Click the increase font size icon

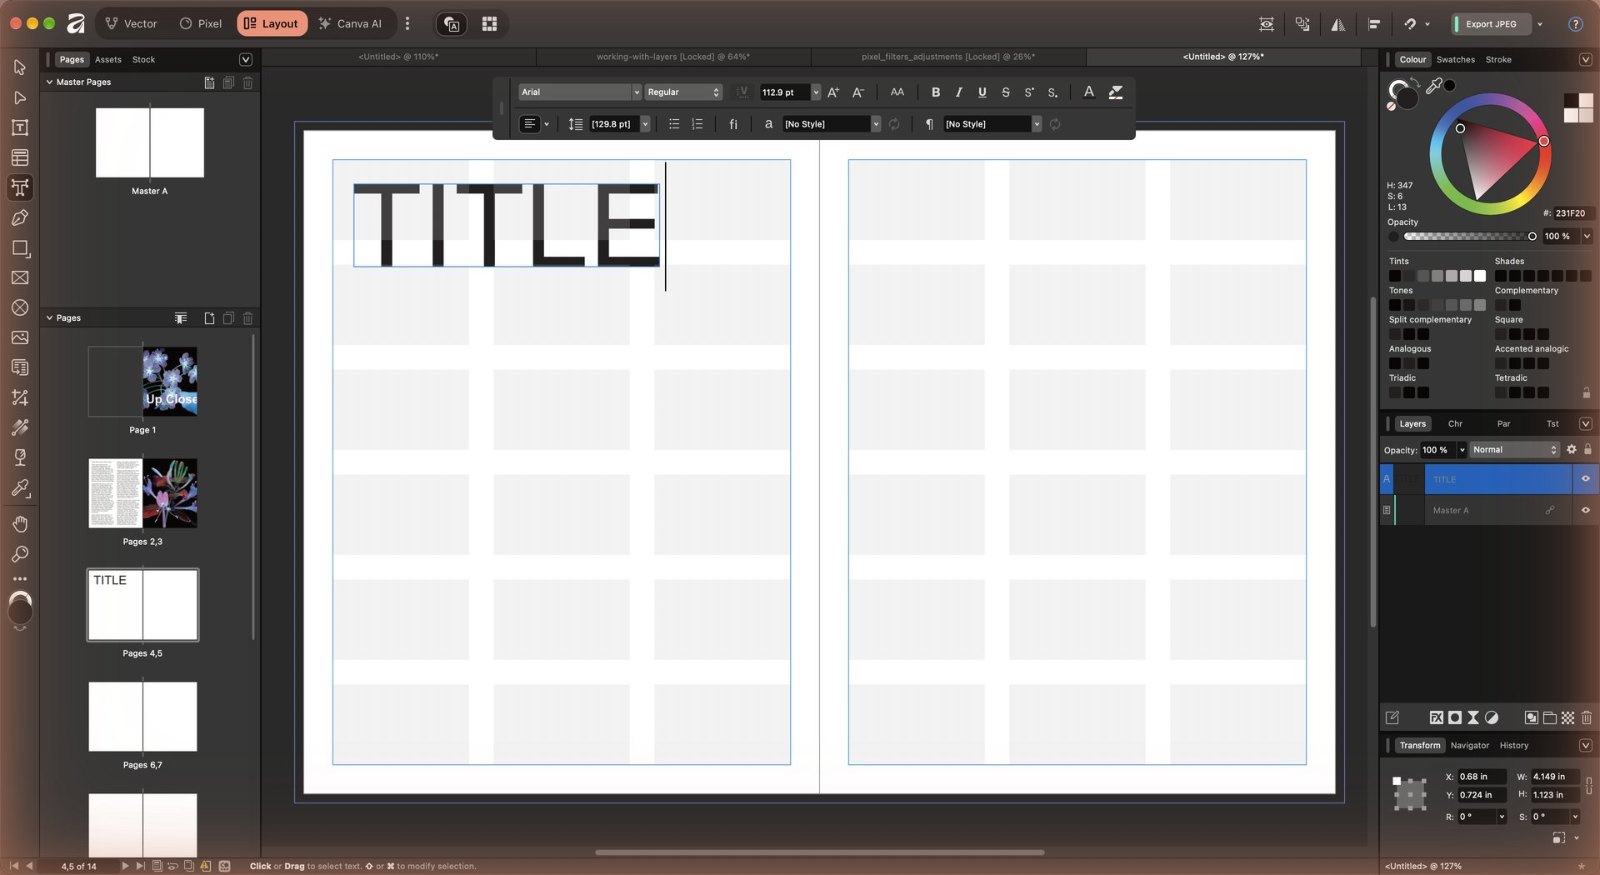(x=833, y=92)
